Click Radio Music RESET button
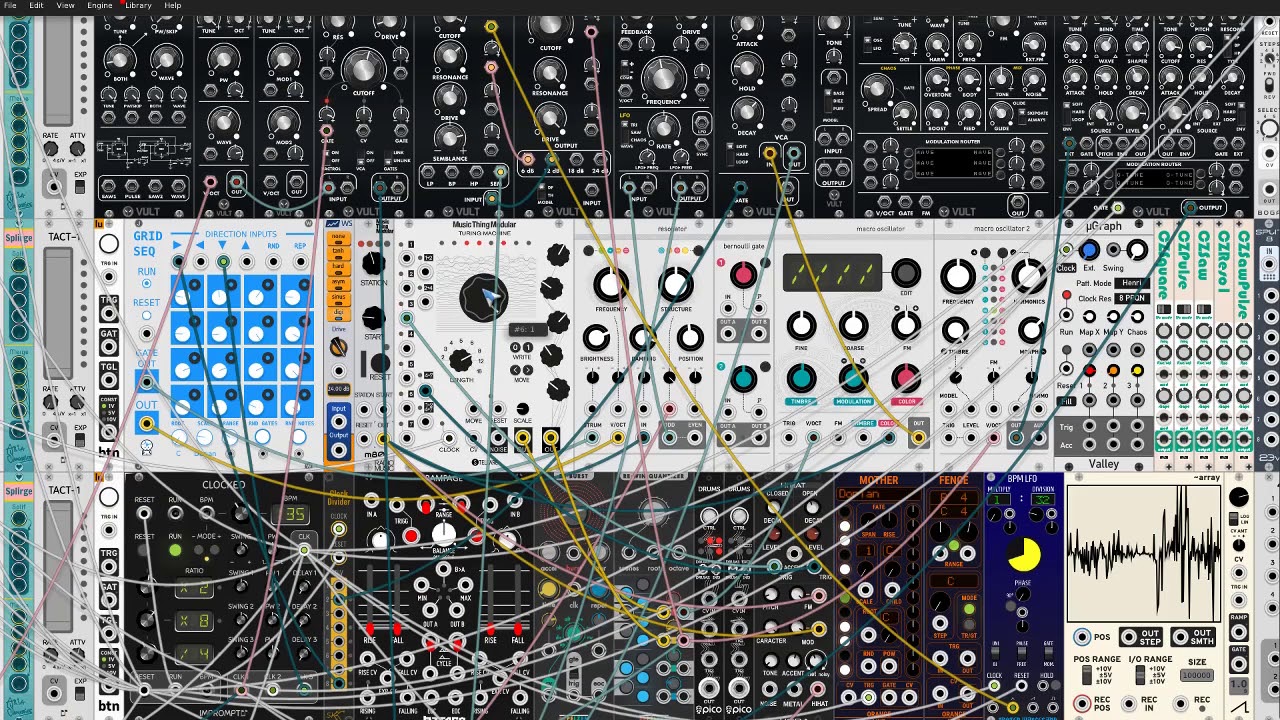This screenshot has width=1280, height=720. 380,363
